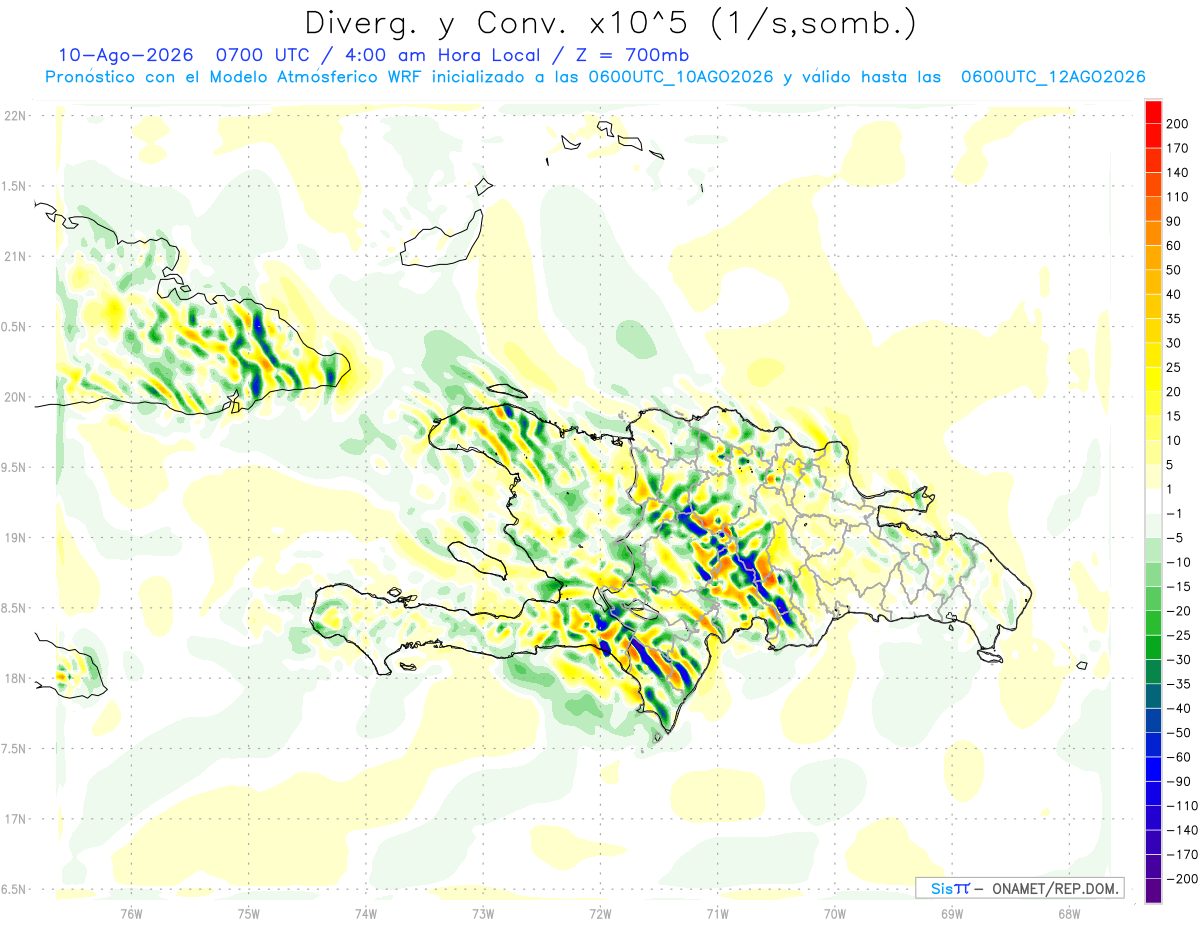The width and height of the screenshot is (1200, 927).
Task: Click the yellow legend band between 20 and 25
Action: (1153, 380)
